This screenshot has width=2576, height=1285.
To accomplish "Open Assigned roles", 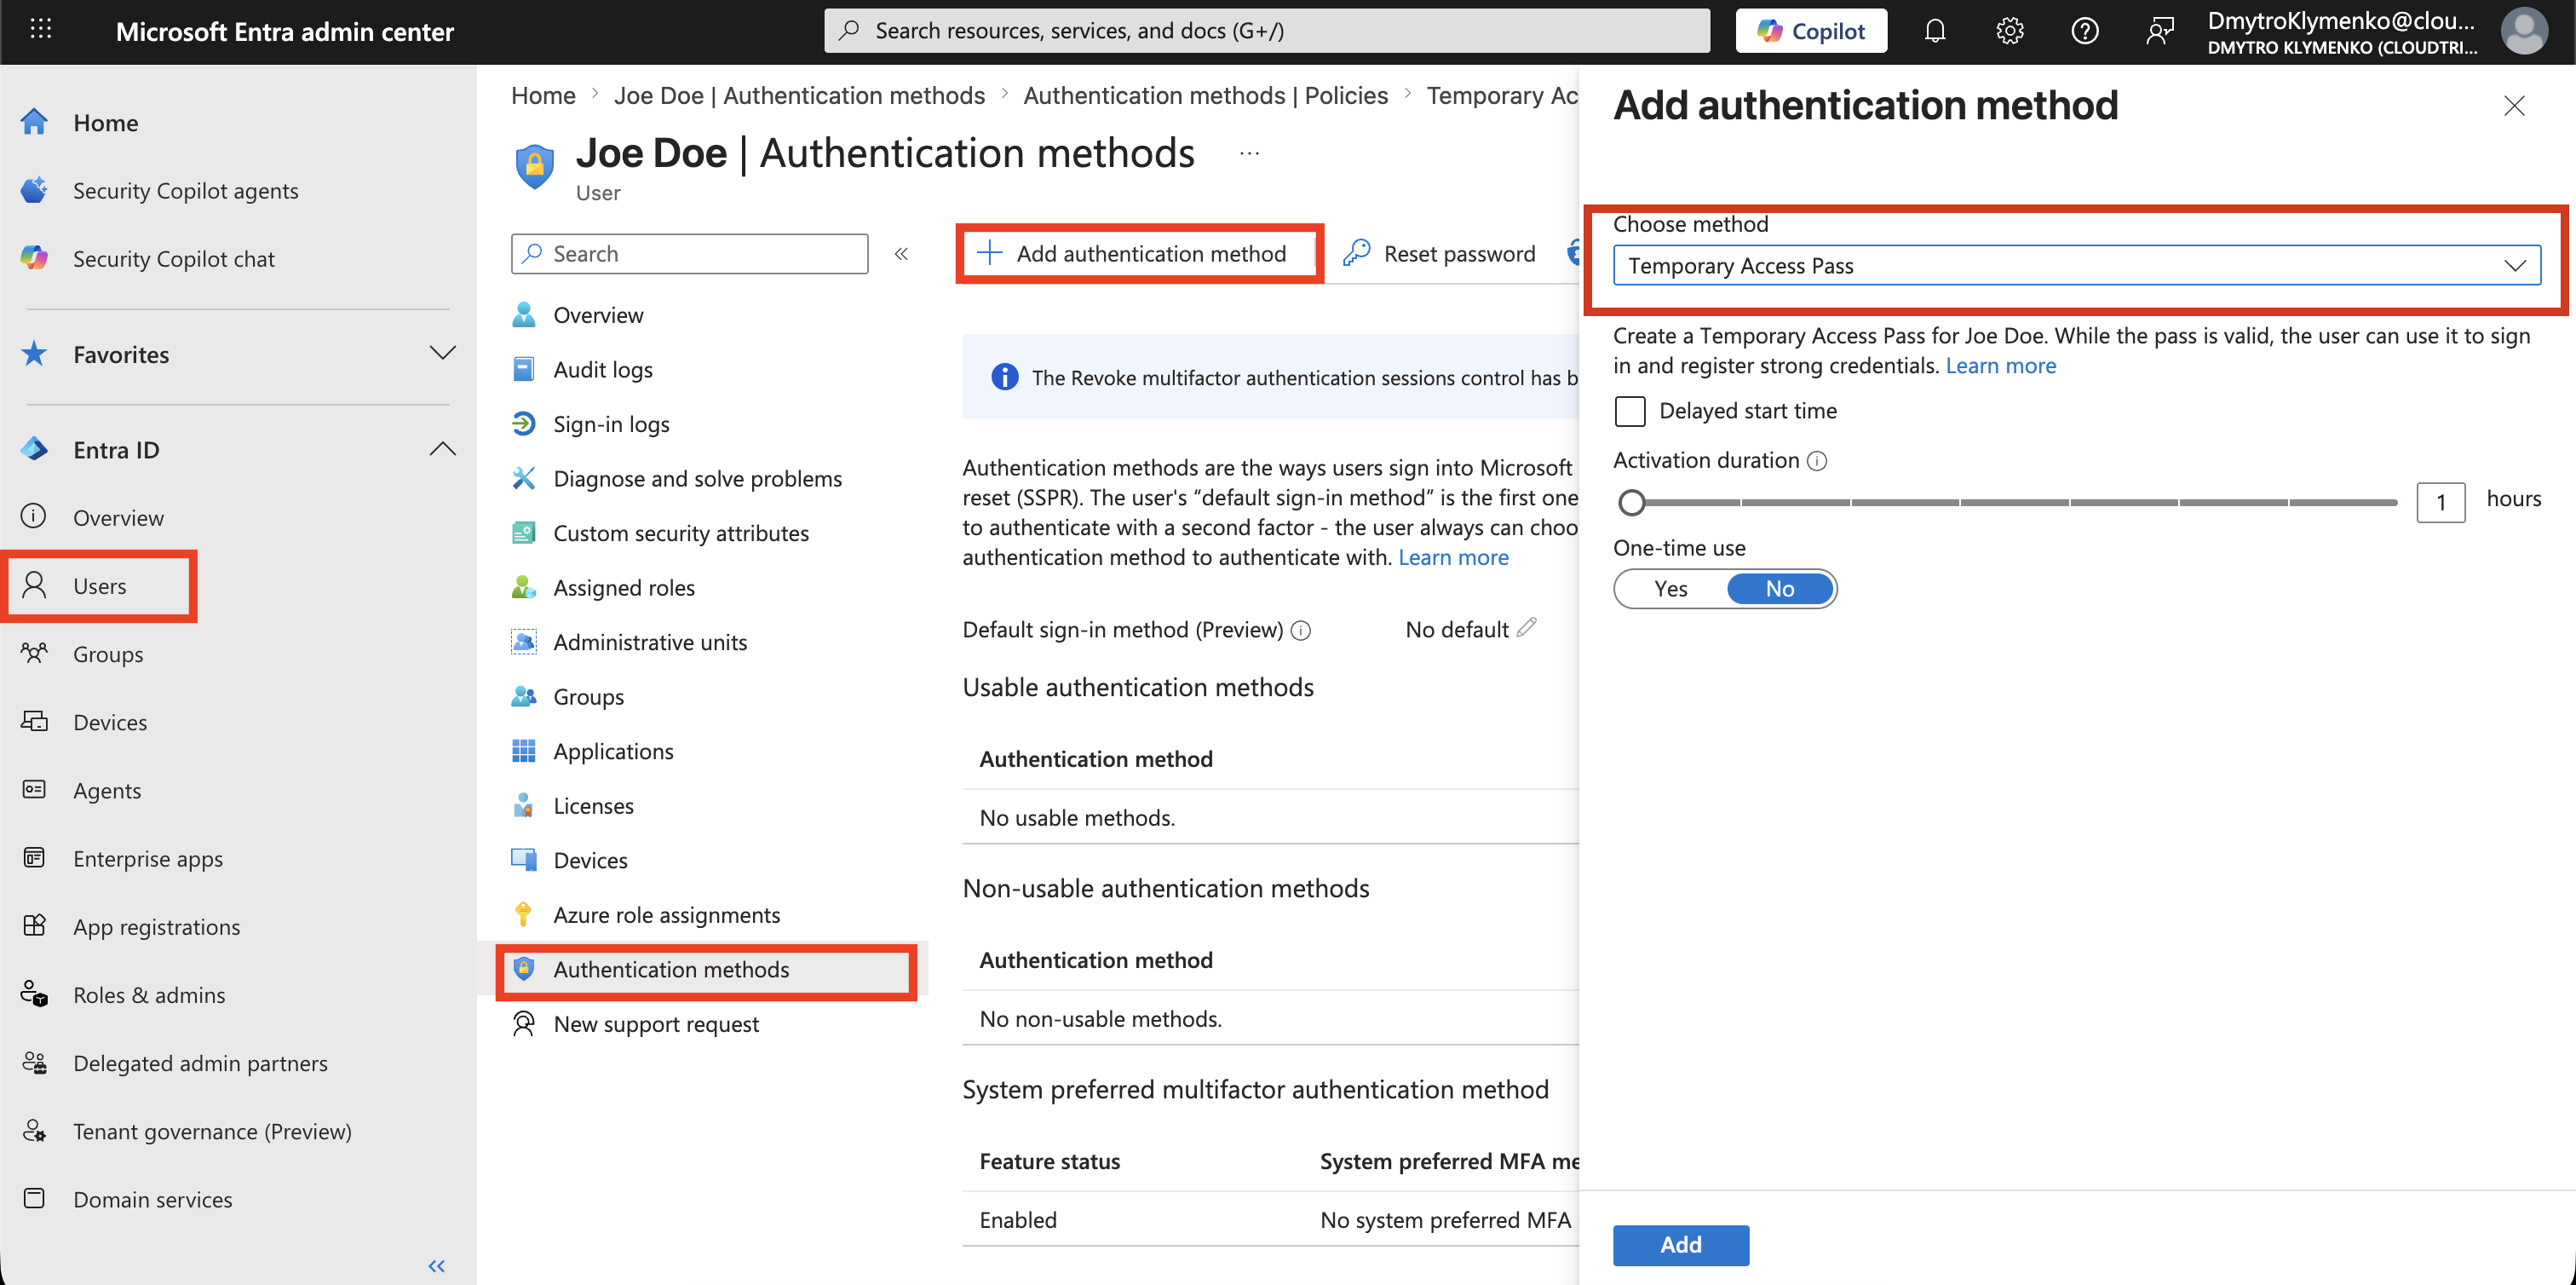I will (624, 587).
